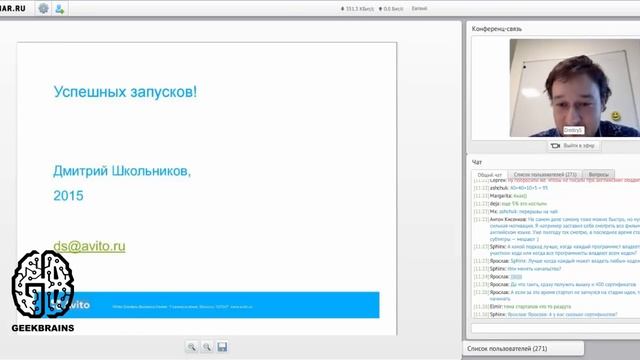Click the upload speed indicator in top bar

(391, 9)
